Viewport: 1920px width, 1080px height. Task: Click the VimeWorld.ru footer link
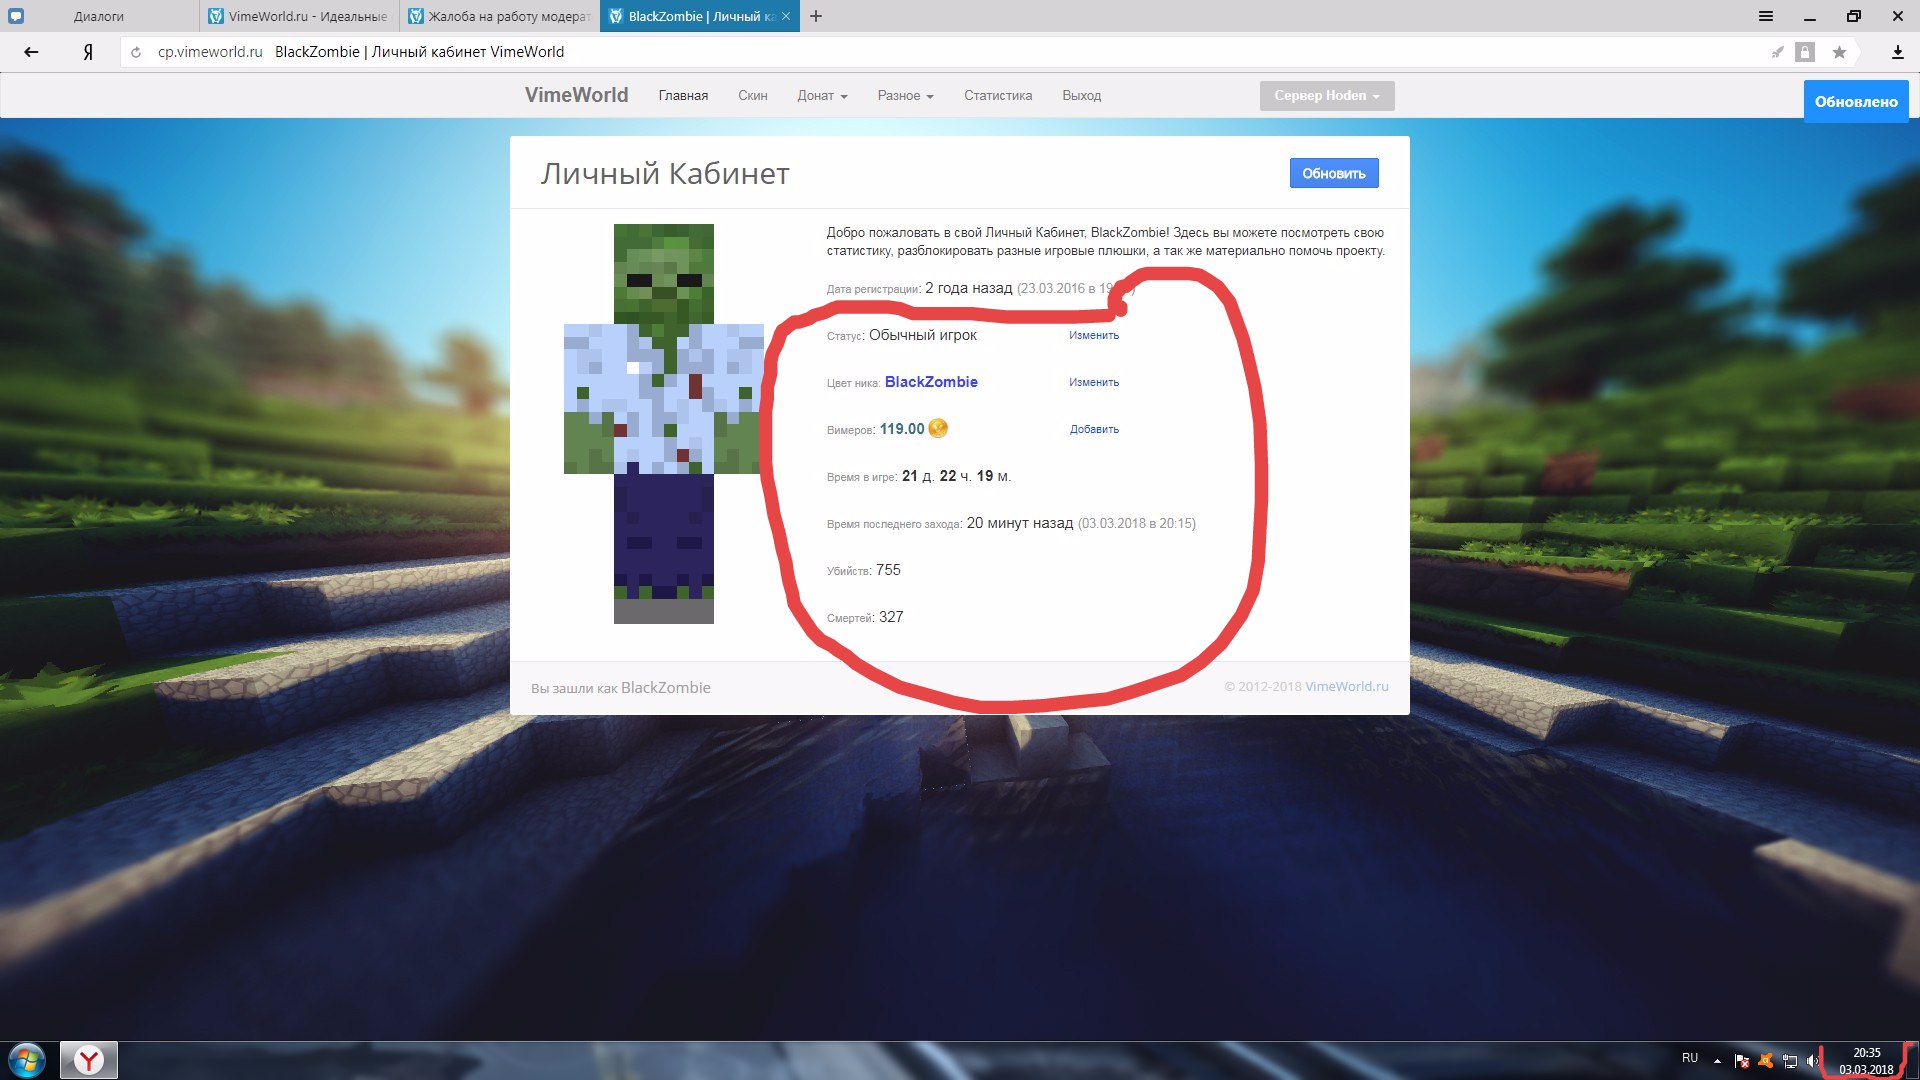coord(1347,686)
